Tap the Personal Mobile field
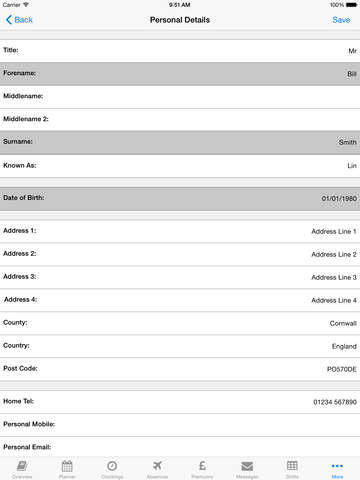Screen dimensions: 360x480 [180, 425]
